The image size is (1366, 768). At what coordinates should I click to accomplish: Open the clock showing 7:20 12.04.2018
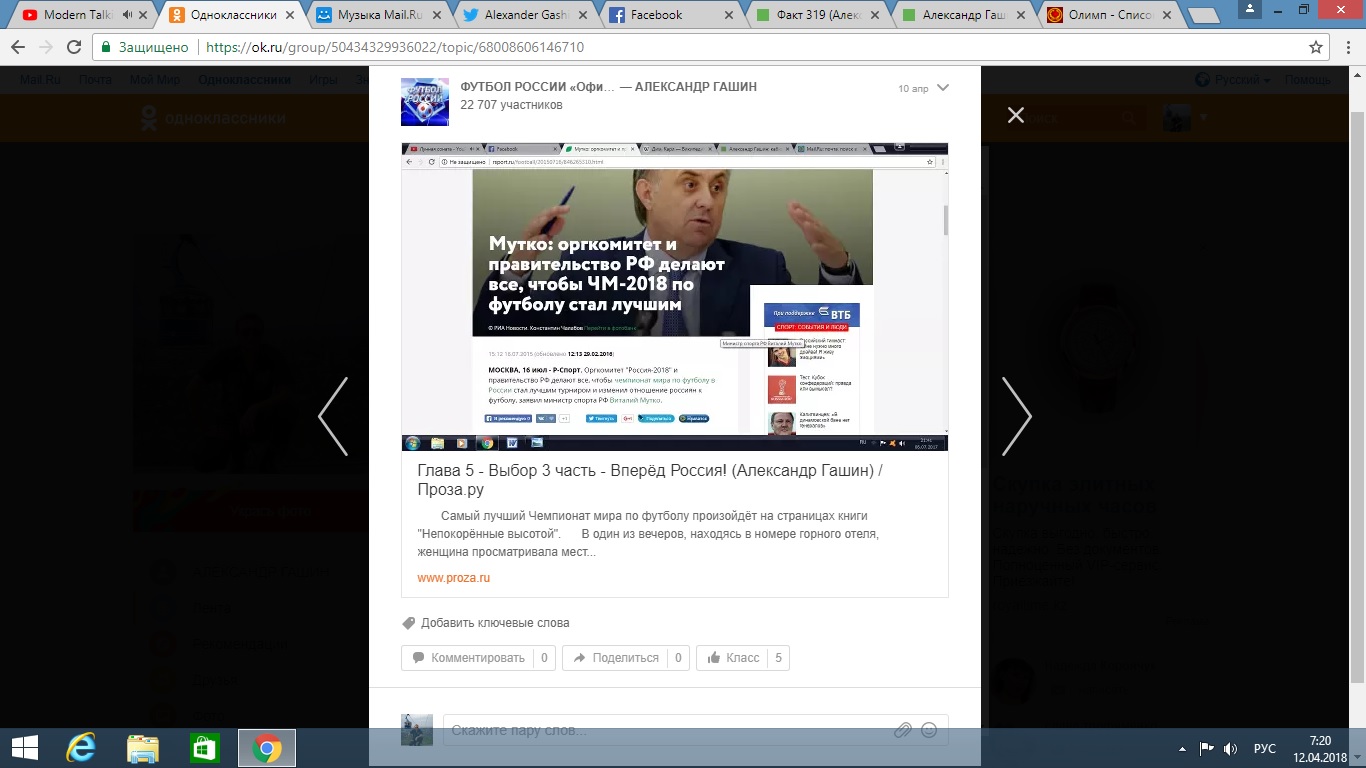[1319, 748]
